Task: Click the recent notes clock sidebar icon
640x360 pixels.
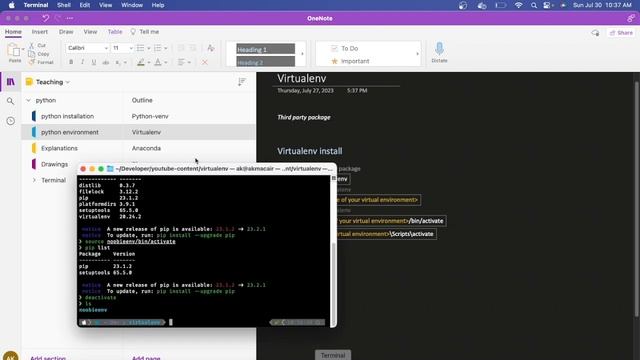Action: 11,121
